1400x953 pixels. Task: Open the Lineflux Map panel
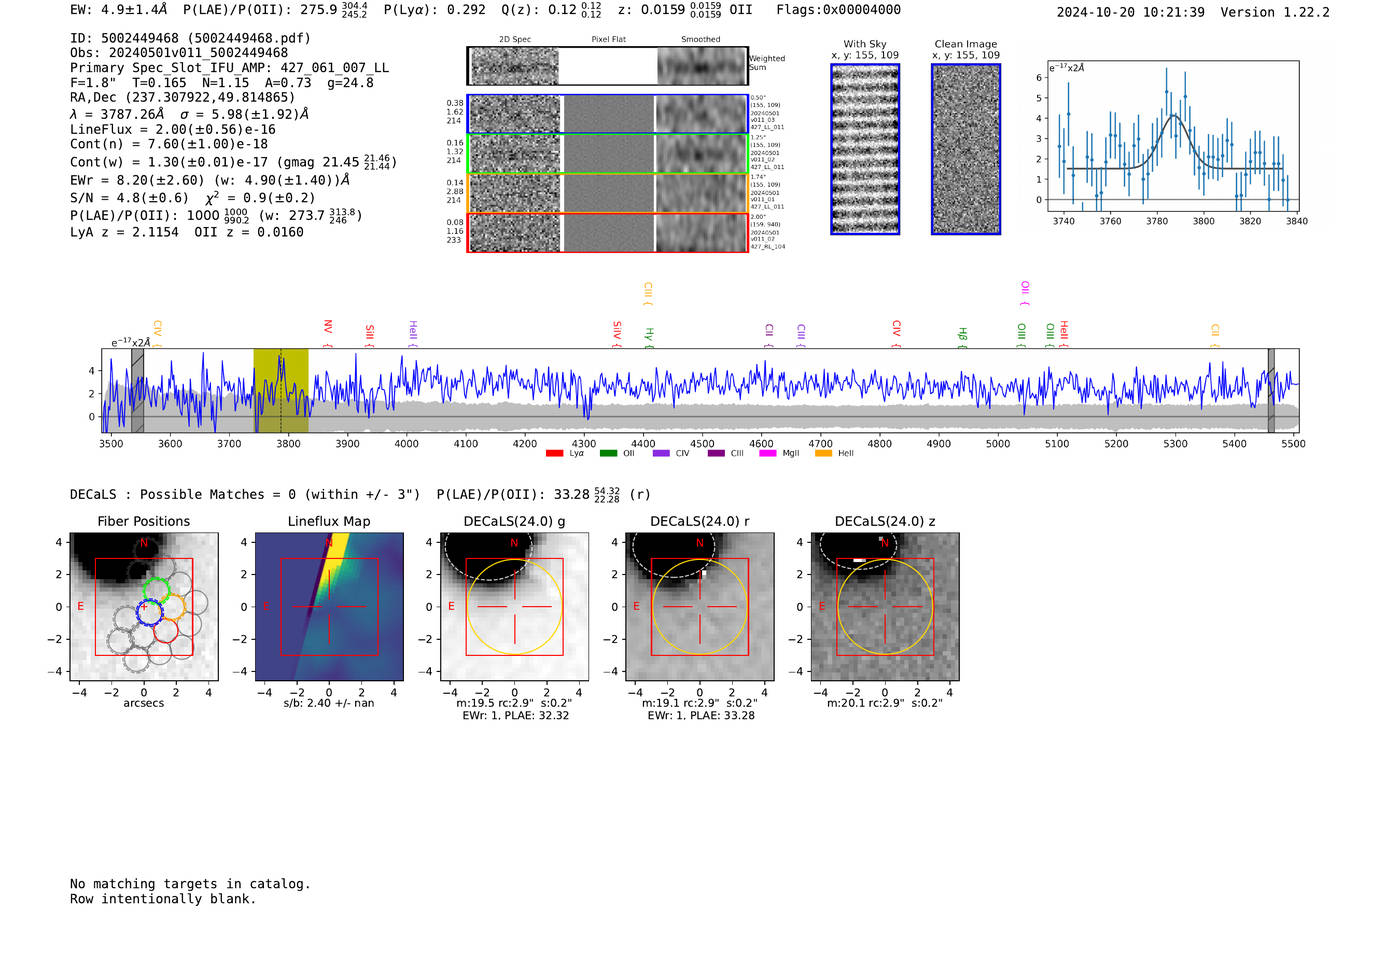329,607
